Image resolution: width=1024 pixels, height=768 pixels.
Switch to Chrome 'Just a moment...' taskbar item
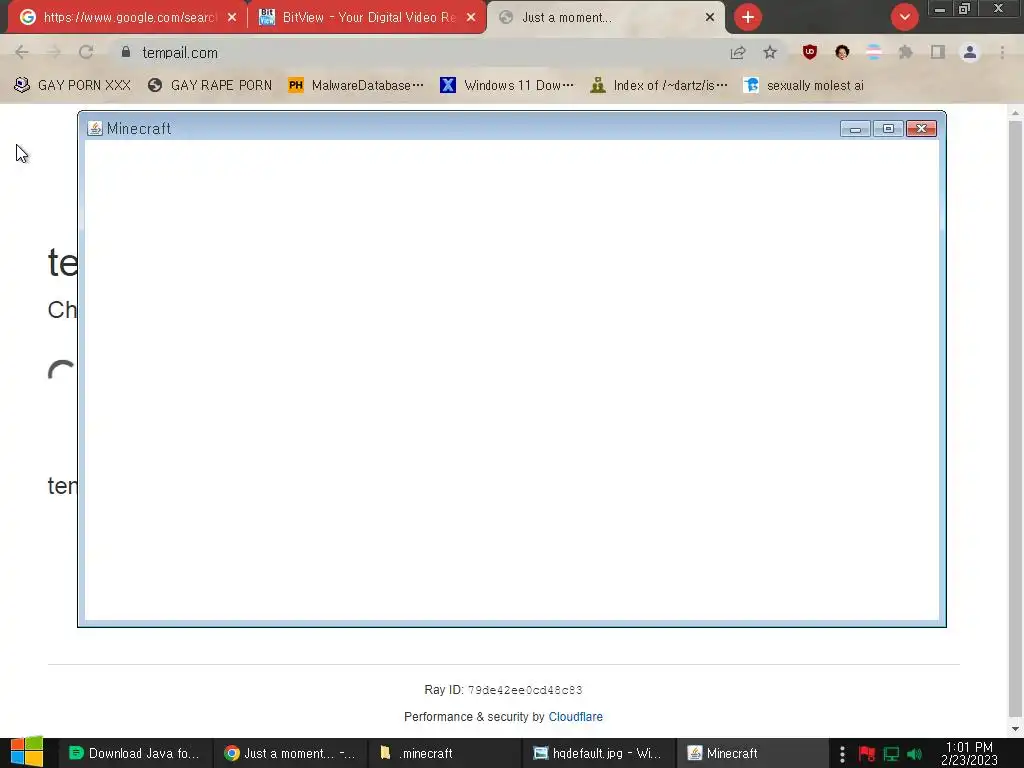[x=291, y=754]
